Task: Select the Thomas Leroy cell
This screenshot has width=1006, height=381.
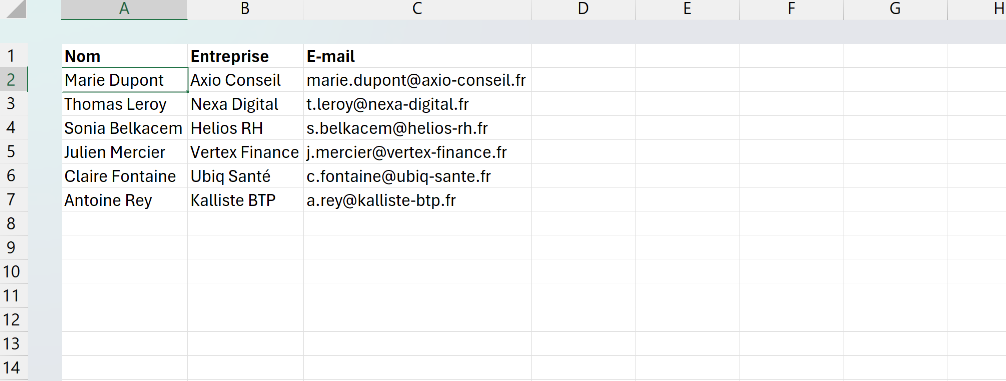Action: [x=124, y=104]
